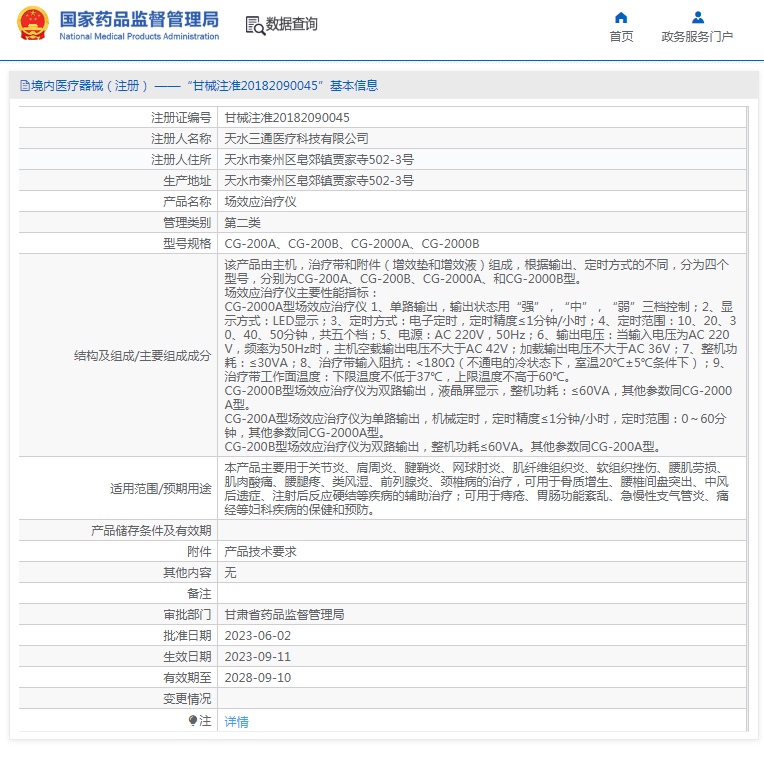
Task: Click the 产品名称 row label
Action: click(x=187, y=201)
